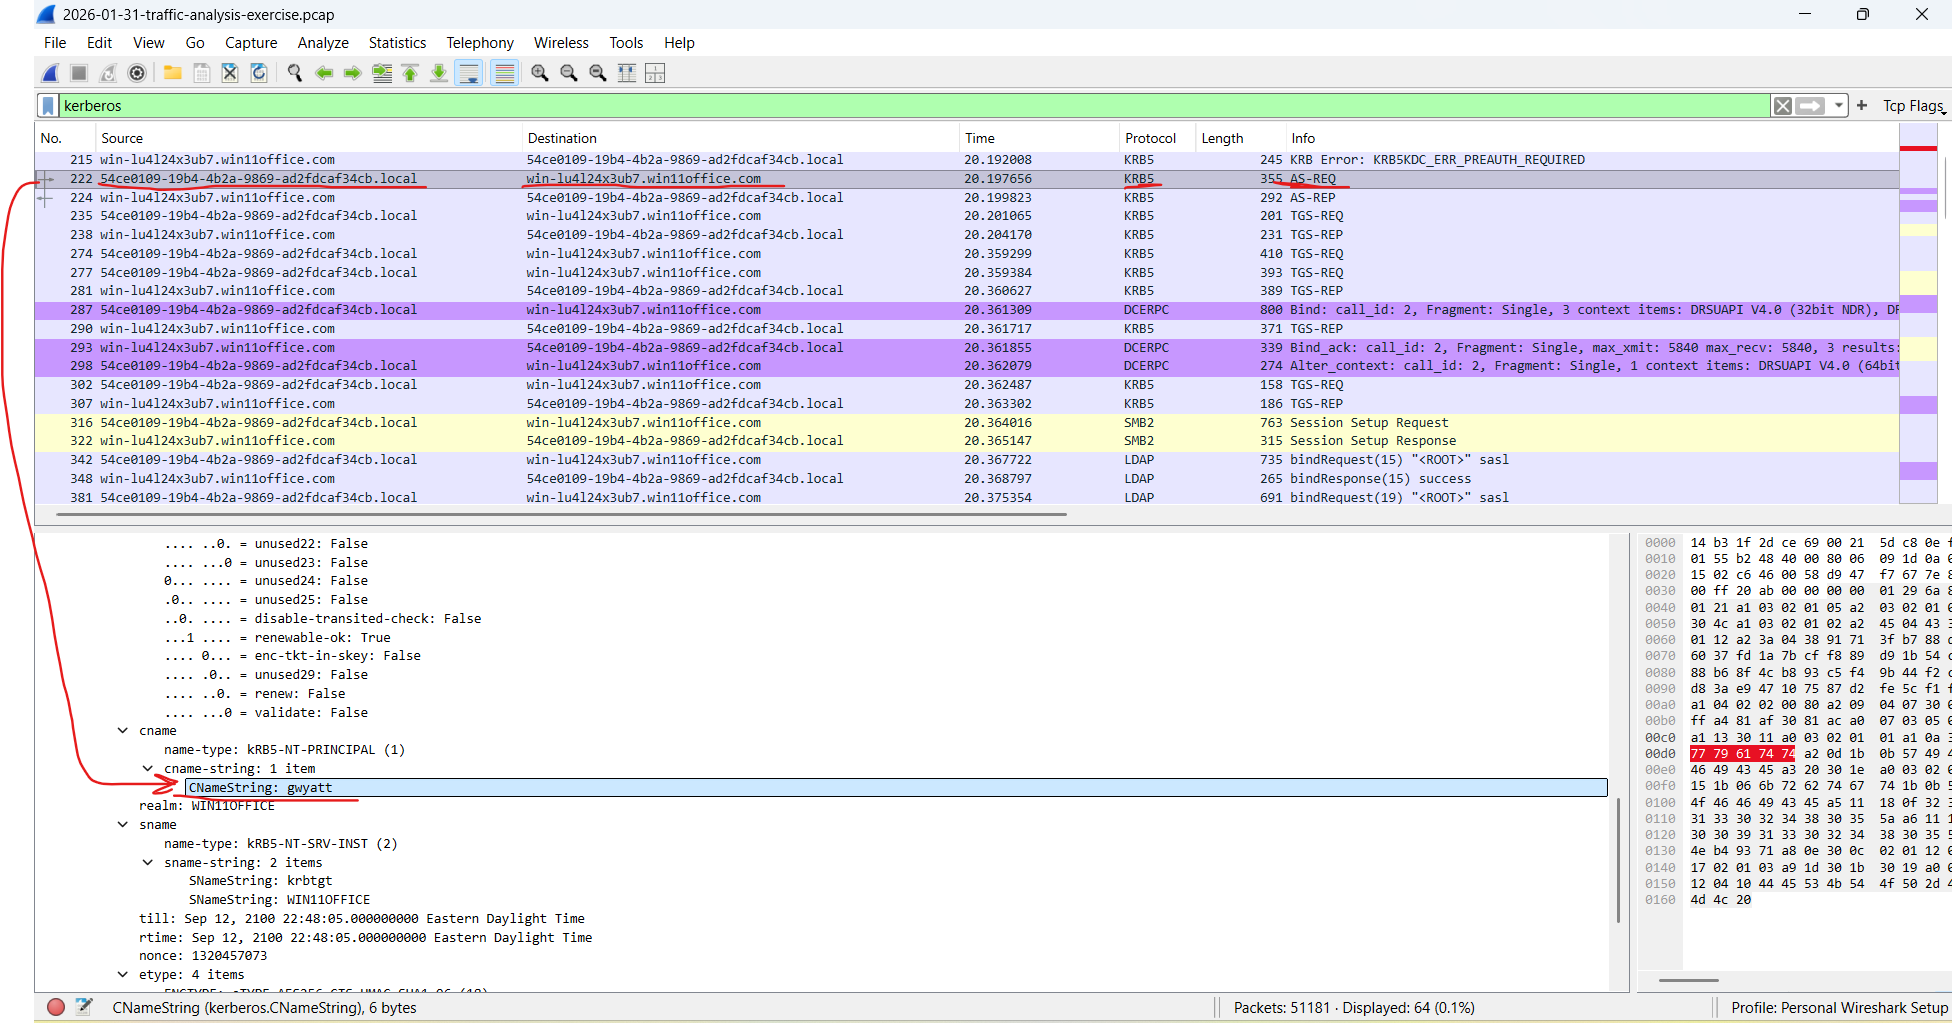The image size is (1952, 1023).
Task: Apply the display filter arrow
Action: [x=1810, y=106]
